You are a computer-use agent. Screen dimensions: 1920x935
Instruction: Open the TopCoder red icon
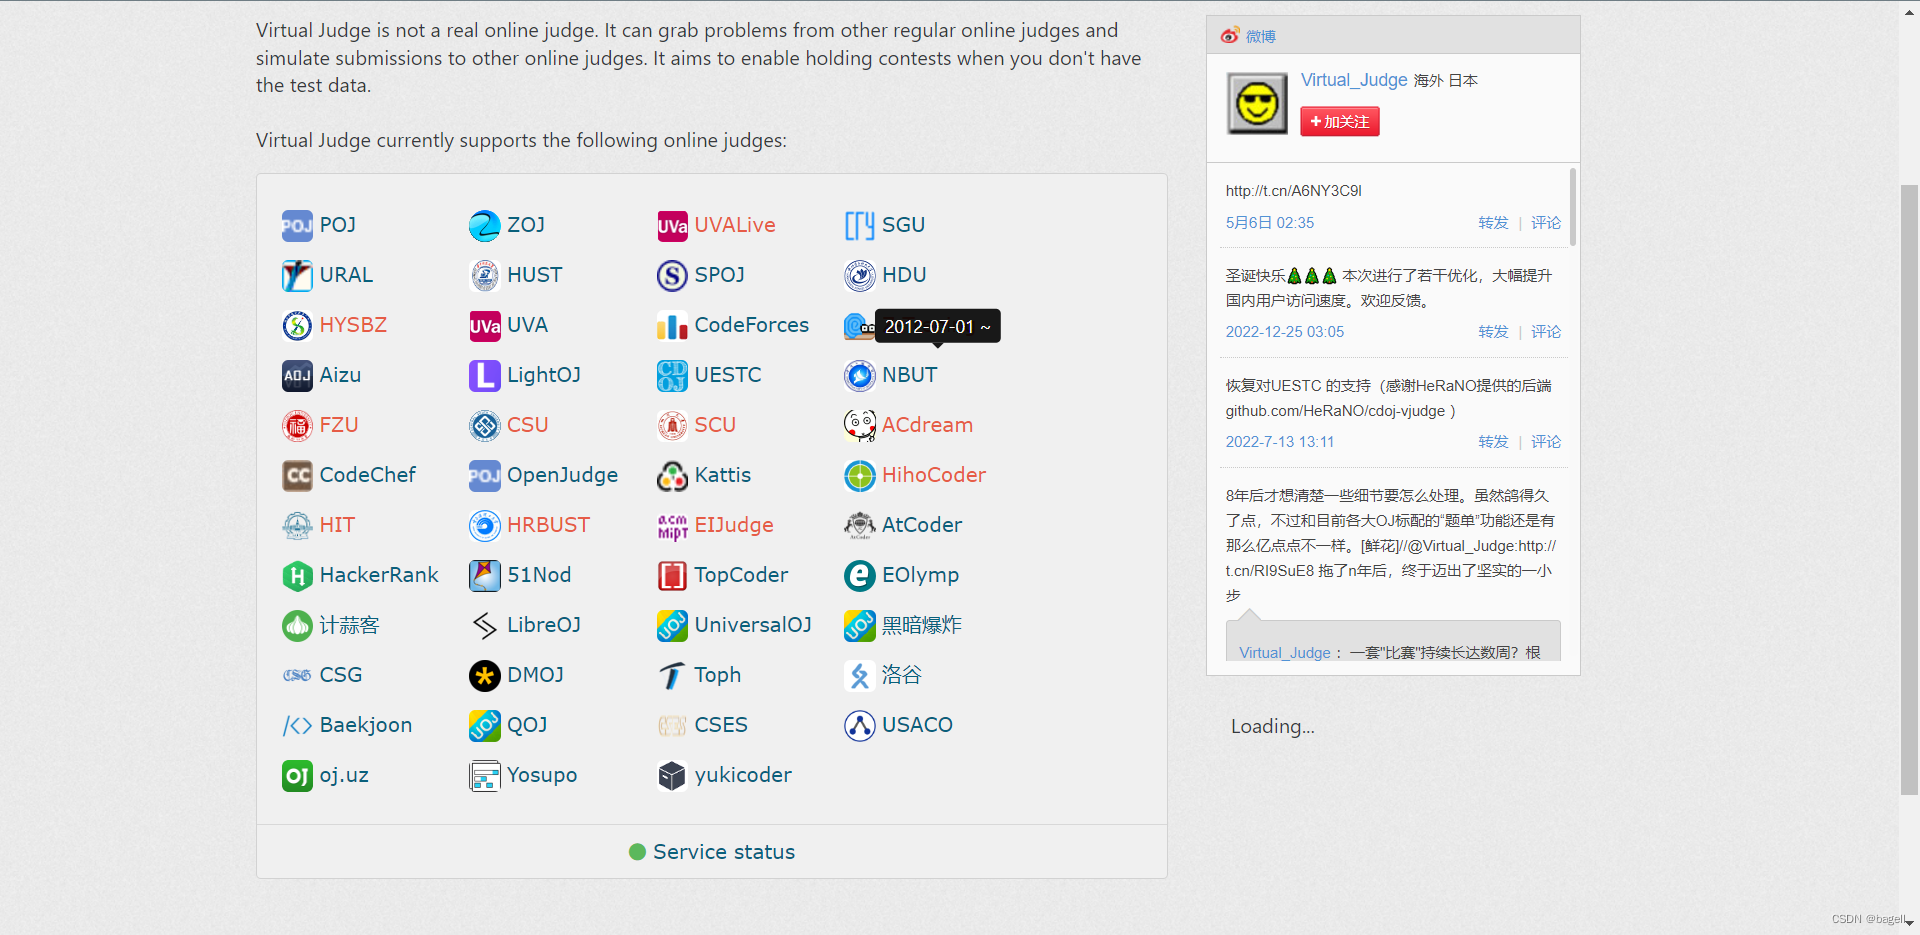pyautogui.click(x=672, y=575)
